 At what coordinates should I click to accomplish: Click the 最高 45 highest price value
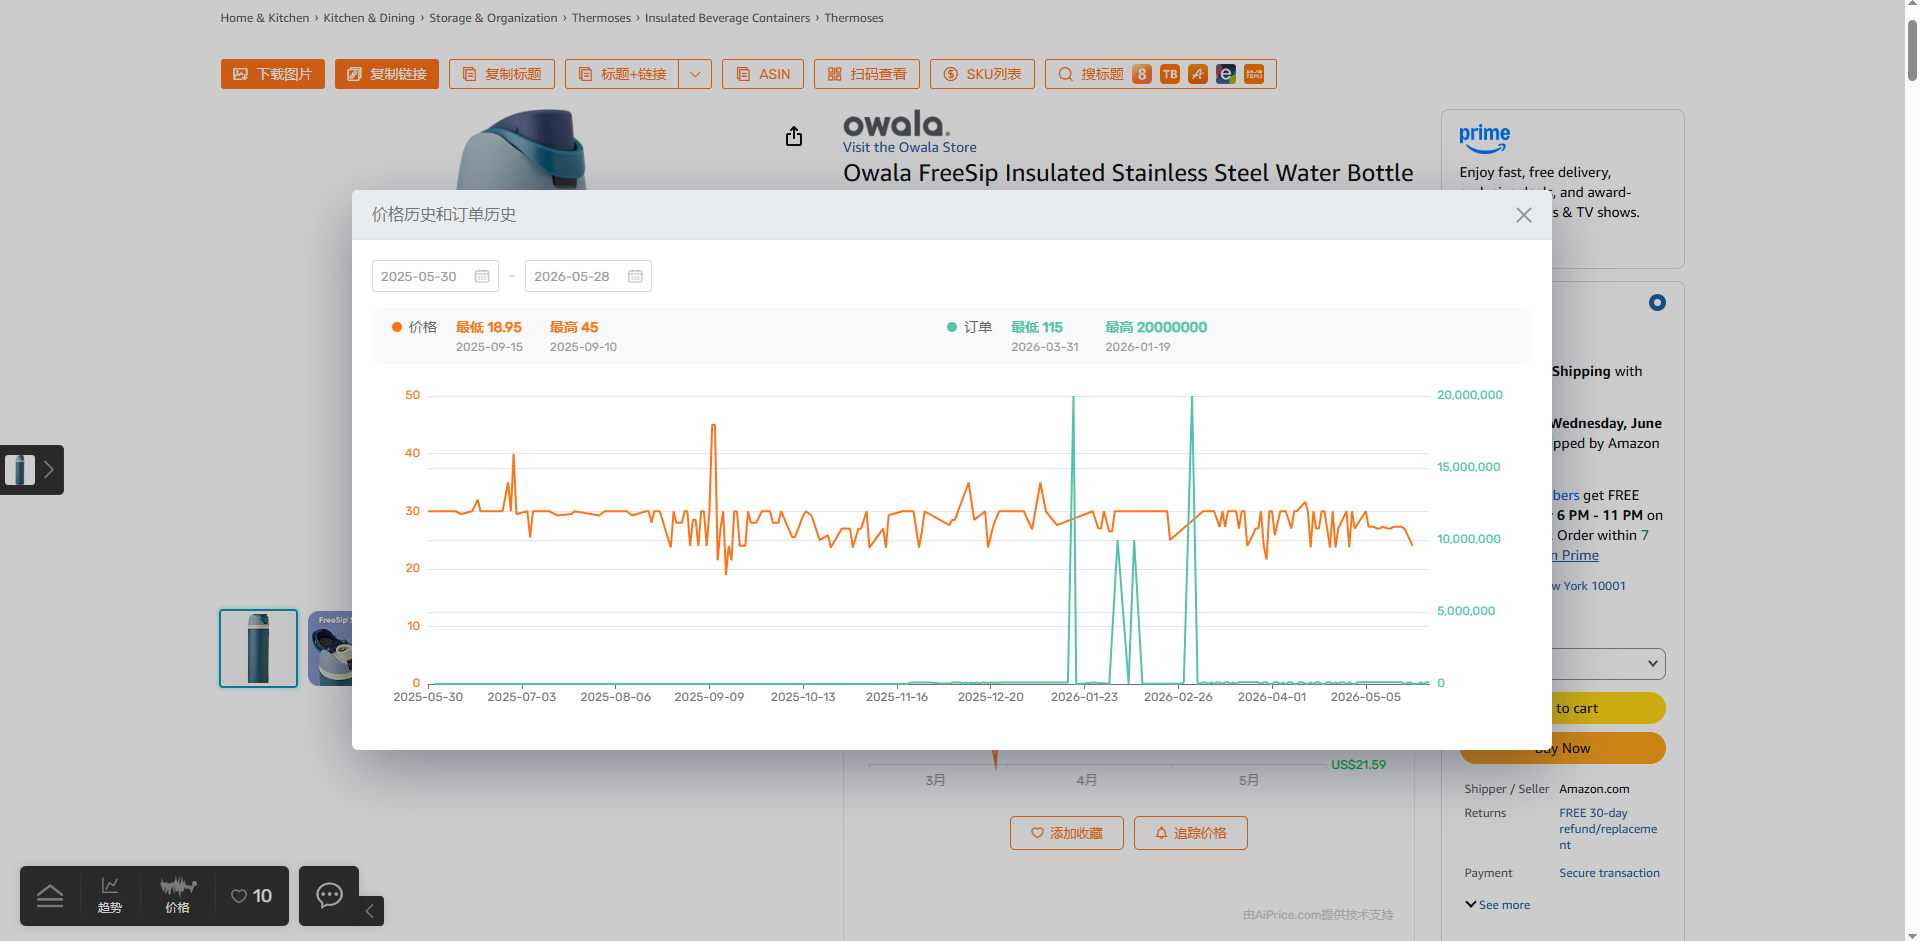tap(574, 327)
